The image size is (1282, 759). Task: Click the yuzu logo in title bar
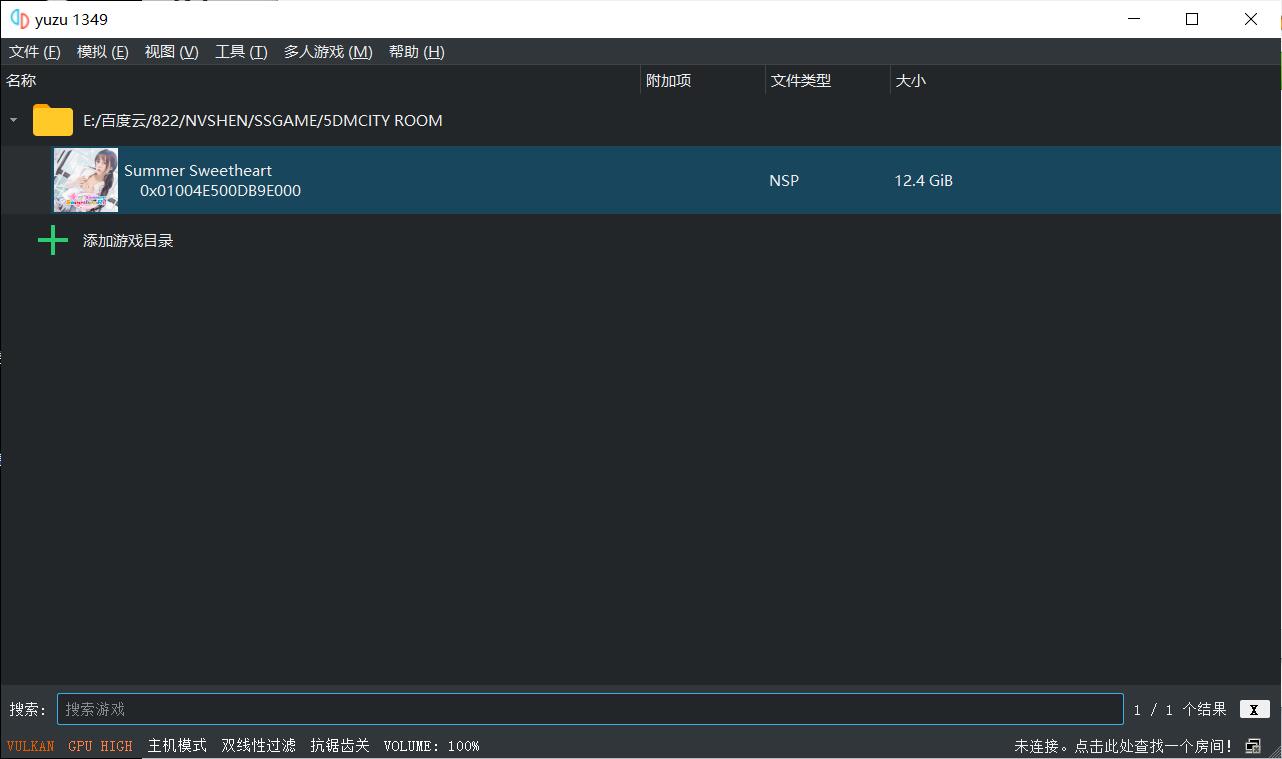(x=19, y=19)
